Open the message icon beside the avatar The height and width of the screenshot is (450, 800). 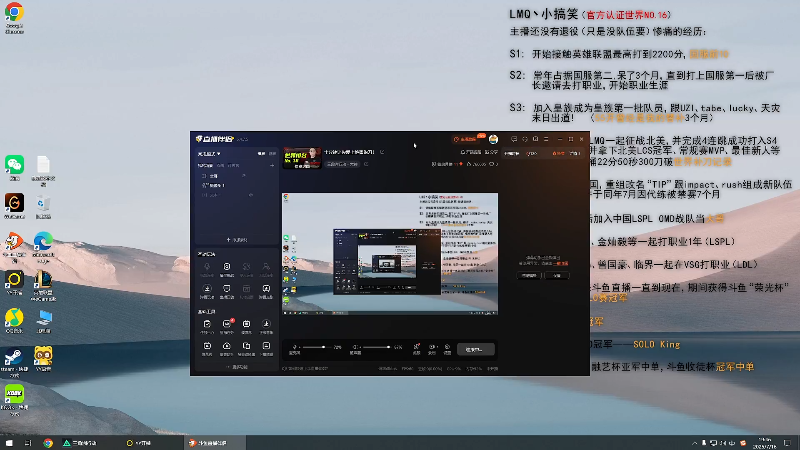[x=514, y=139]
